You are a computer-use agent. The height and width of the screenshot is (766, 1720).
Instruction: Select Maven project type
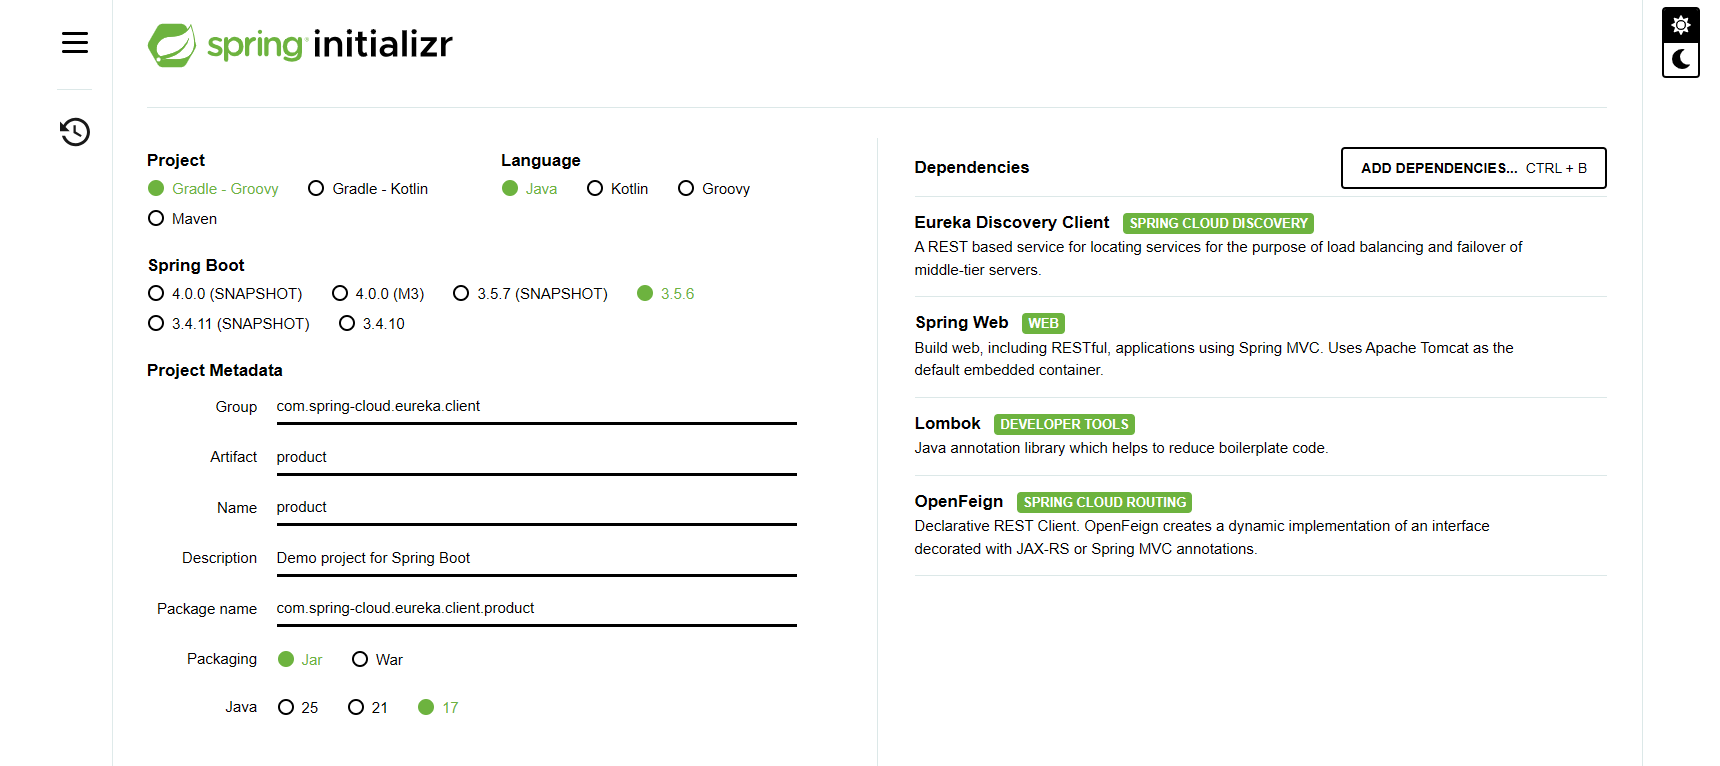[x=183, y=219]
